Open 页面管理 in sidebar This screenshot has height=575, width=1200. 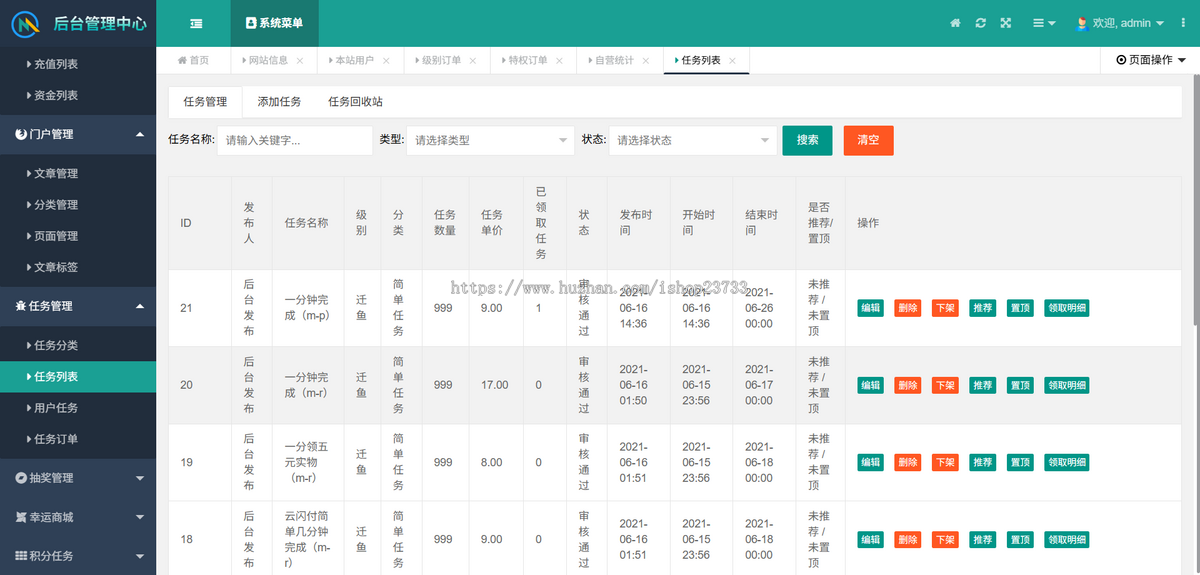[x=78, y=236]
